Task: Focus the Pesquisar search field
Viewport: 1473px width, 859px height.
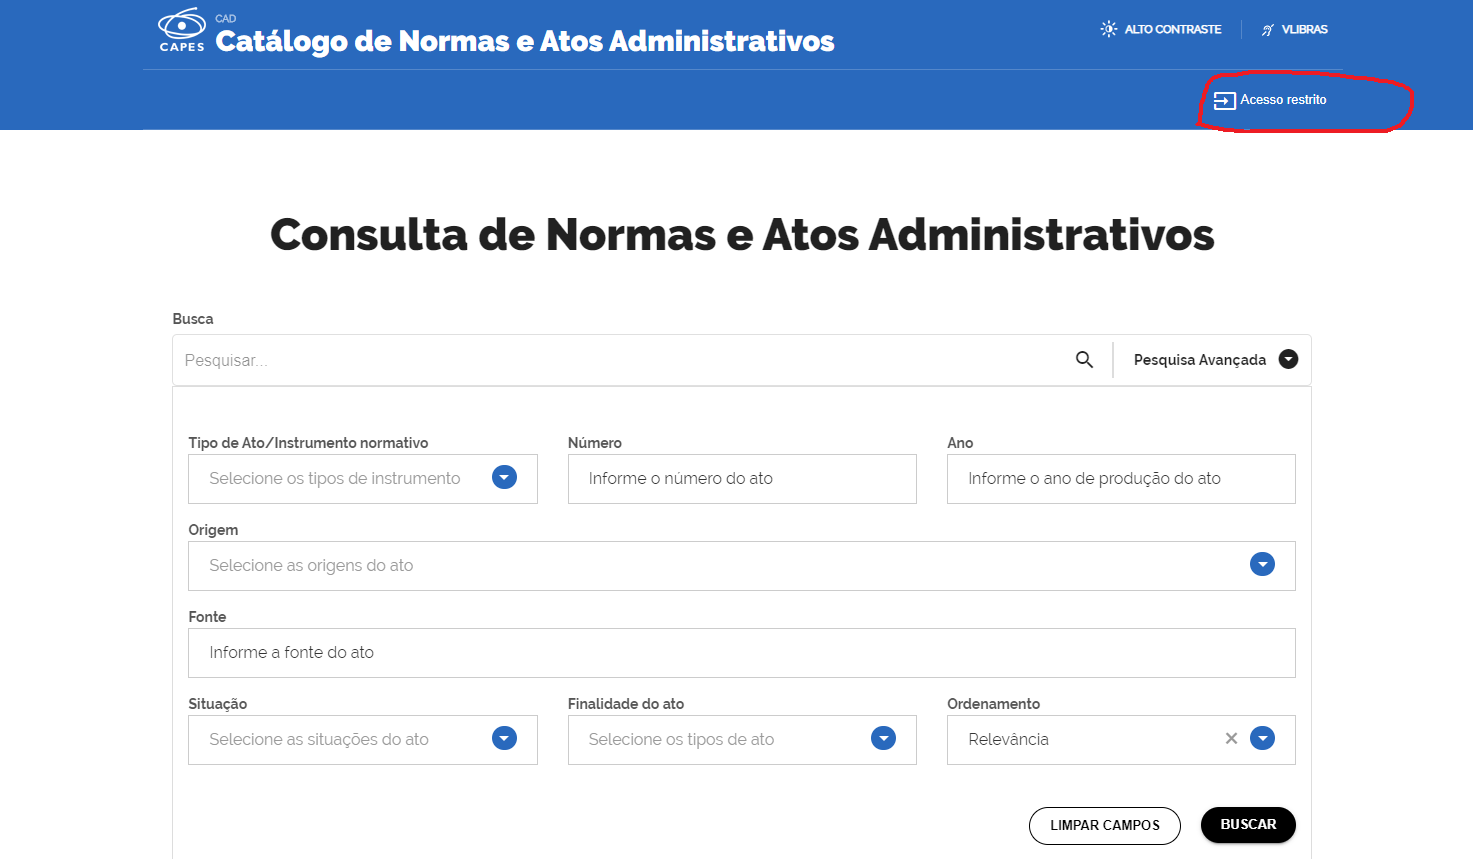Action: pyautogui.click(x=620, y=360)
